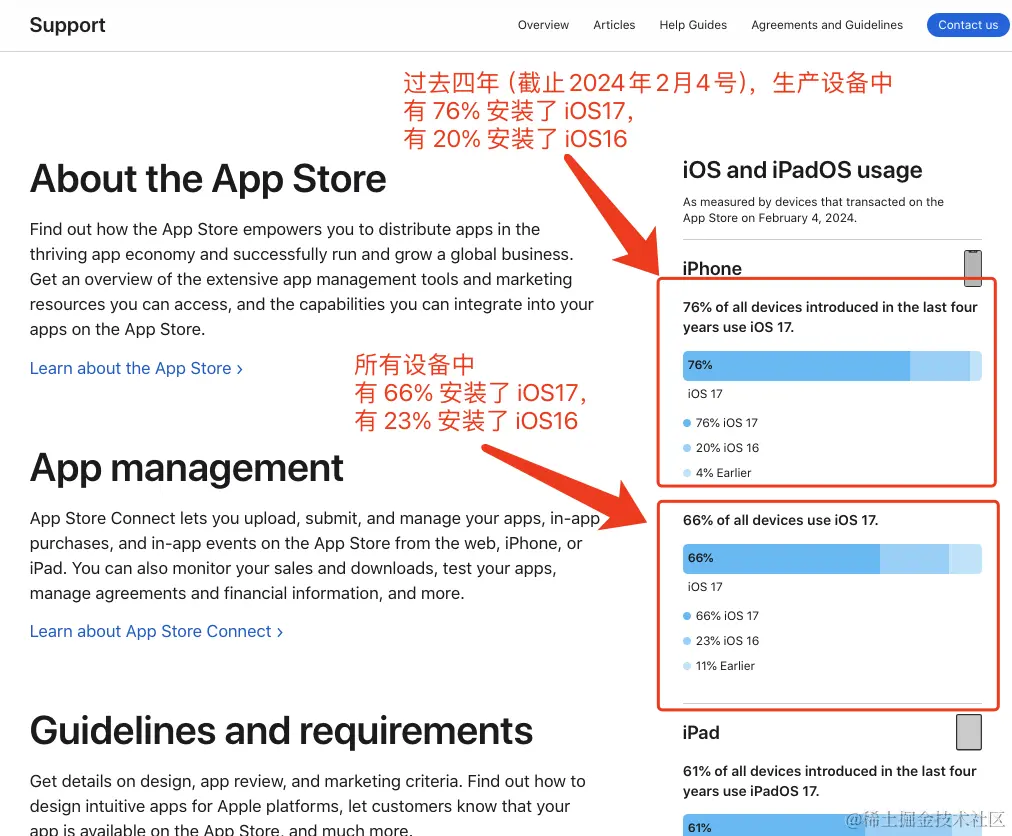Click the 76% iOS 17 legend entry
The image size is (1012, 836).
coord(720,423)
